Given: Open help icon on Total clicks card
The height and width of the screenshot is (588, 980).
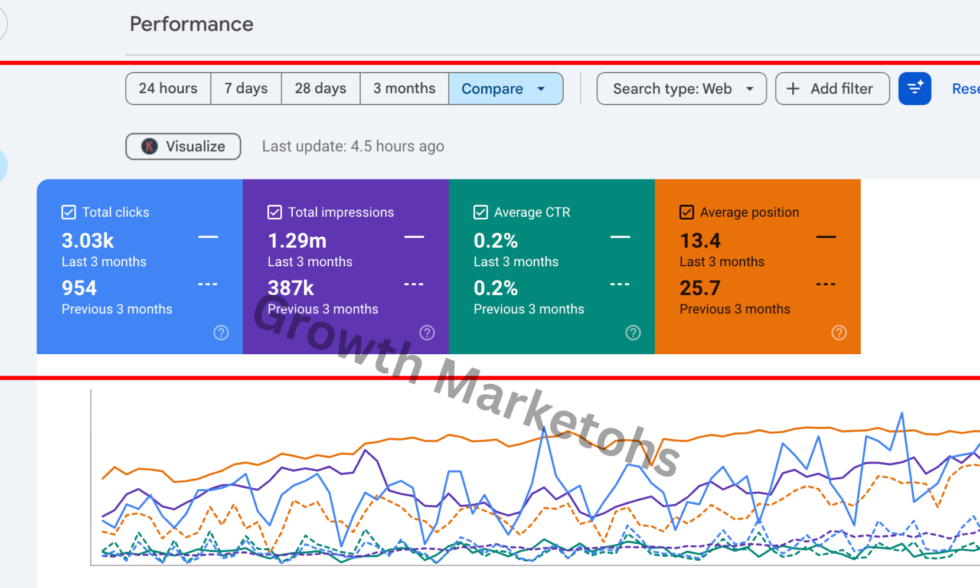Looking at the screenshot, I should pos(221,332).
